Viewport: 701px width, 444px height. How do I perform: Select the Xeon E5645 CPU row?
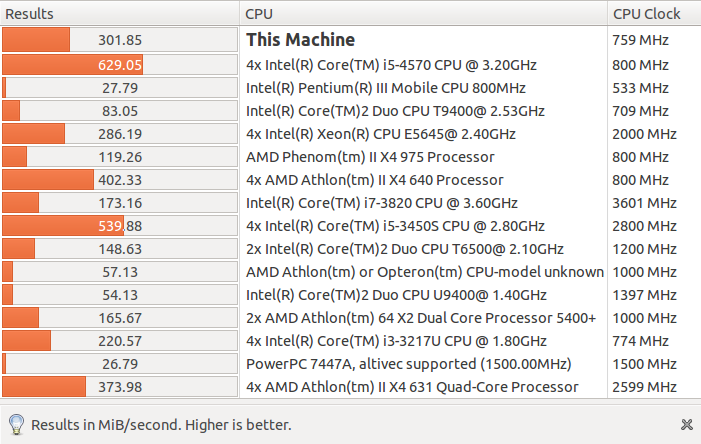point(350,134)
